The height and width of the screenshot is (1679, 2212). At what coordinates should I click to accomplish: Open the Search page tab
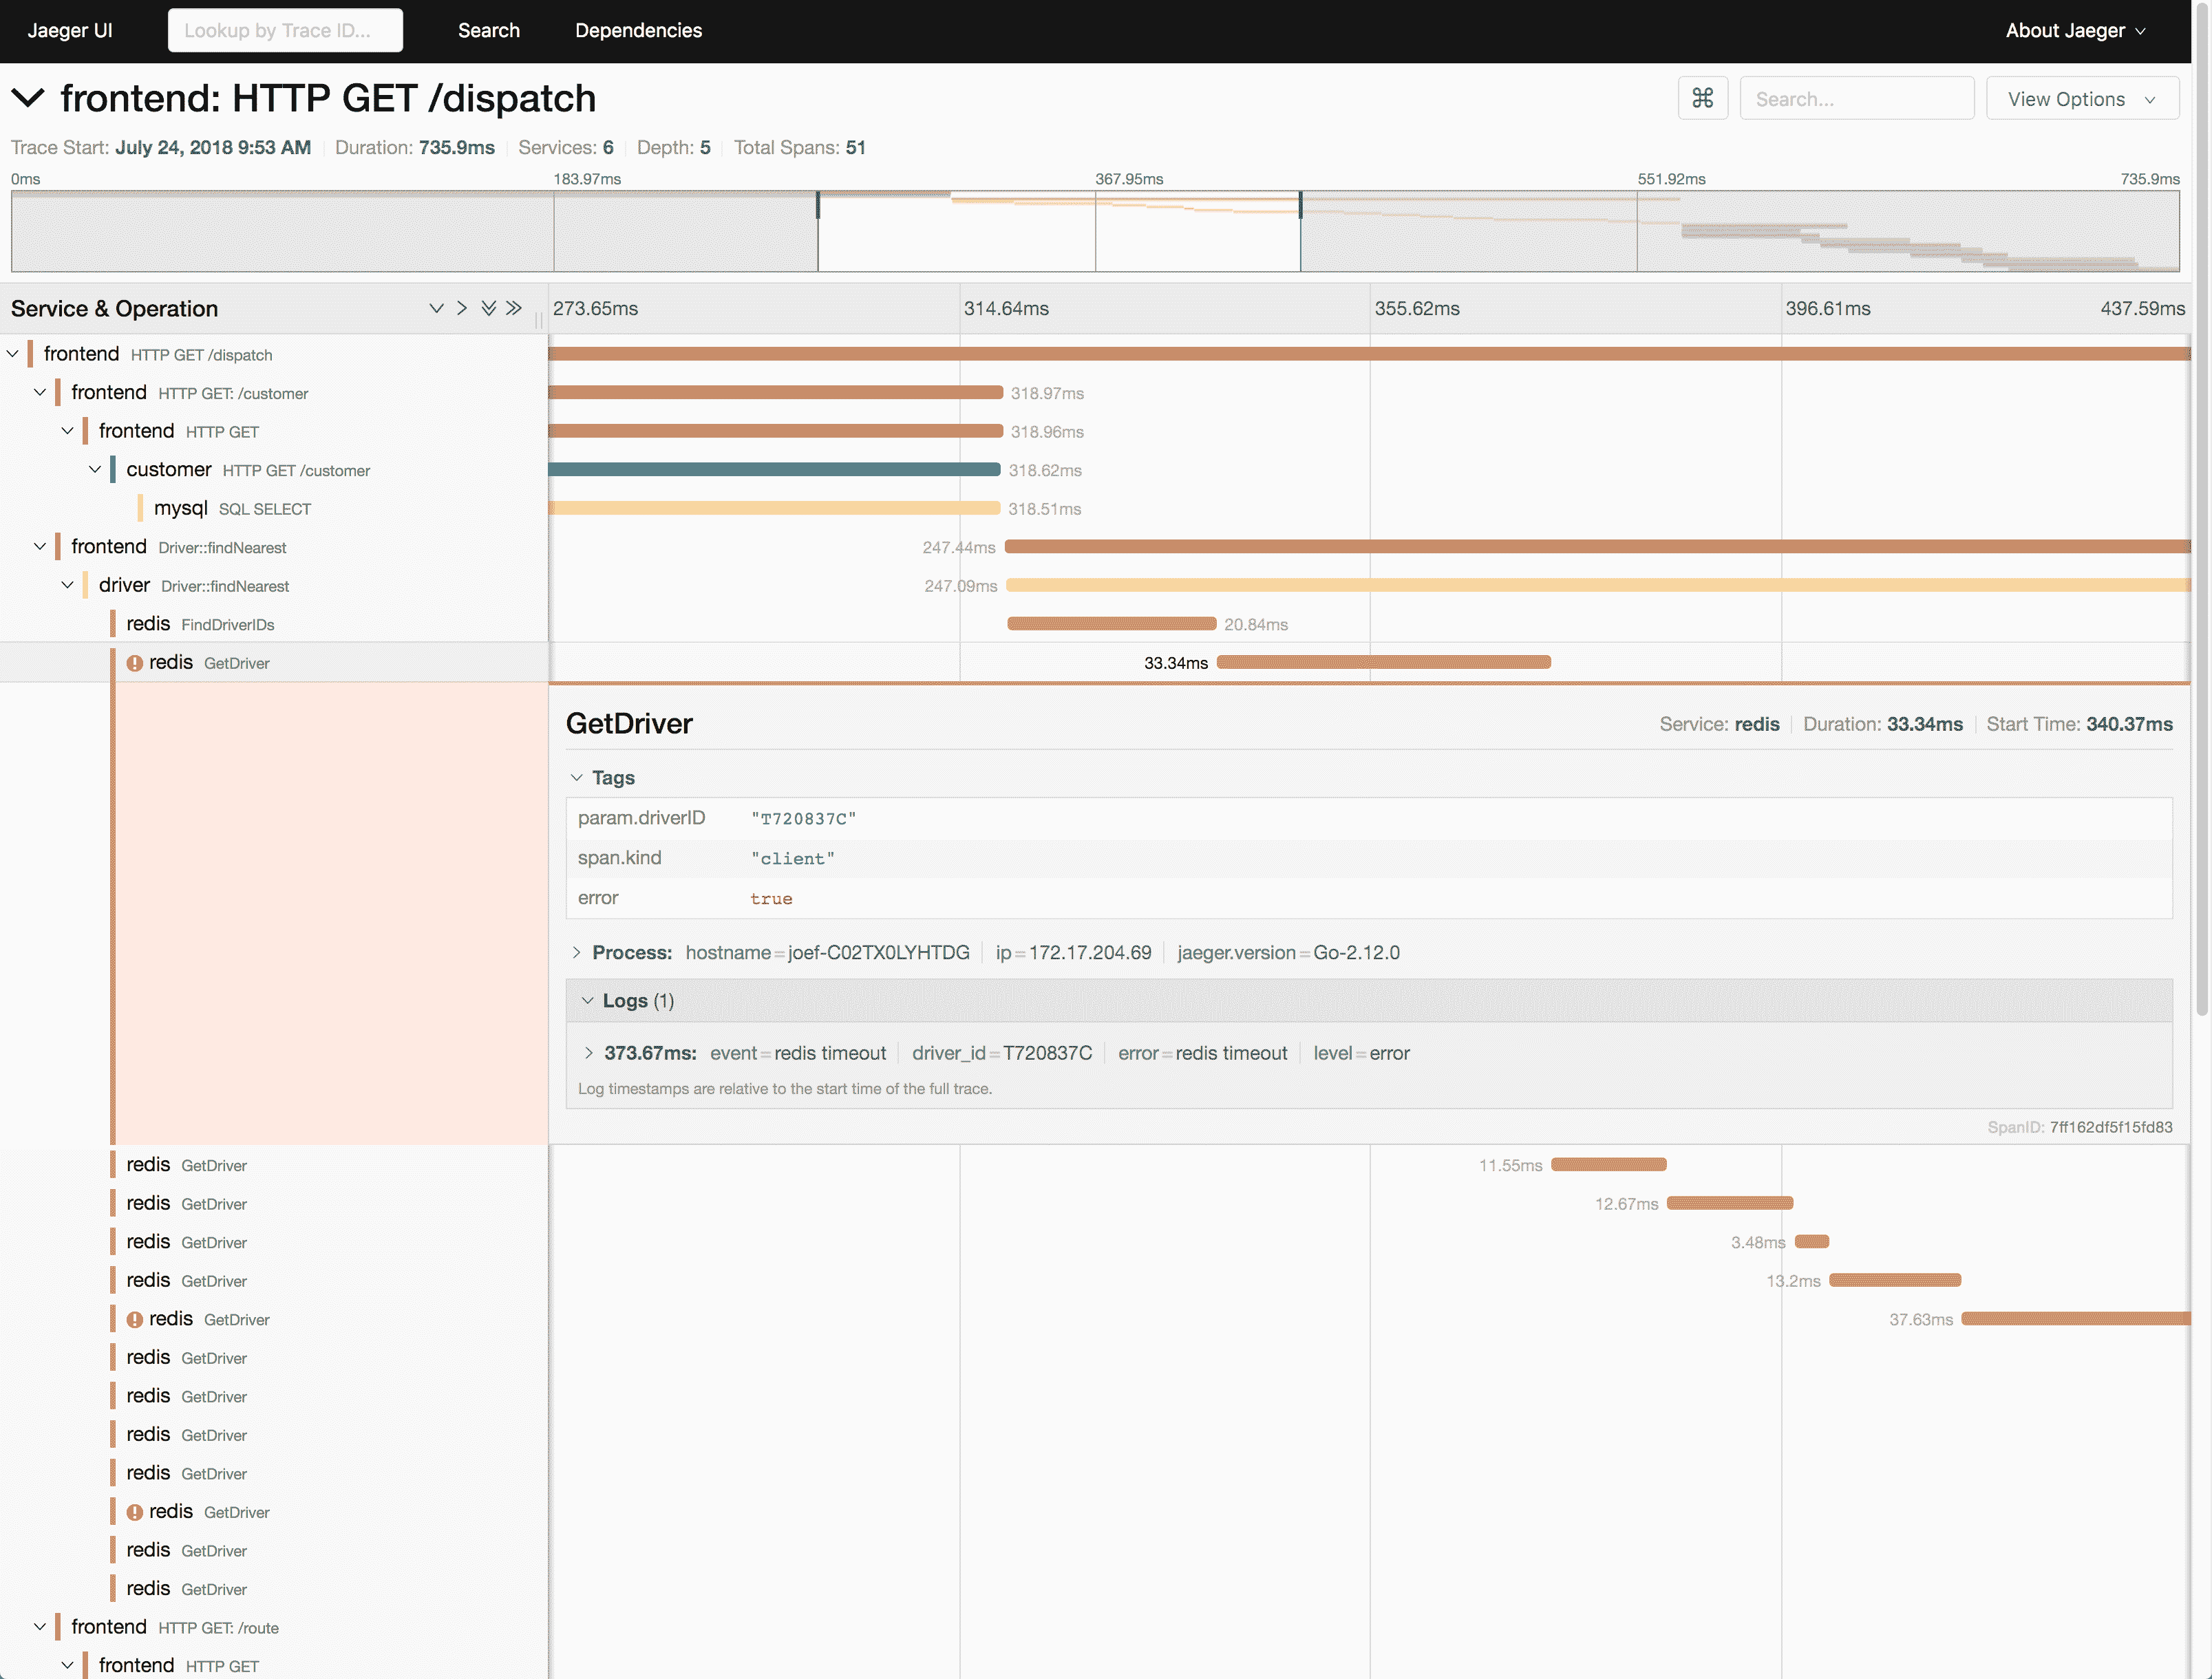[488, 30]
